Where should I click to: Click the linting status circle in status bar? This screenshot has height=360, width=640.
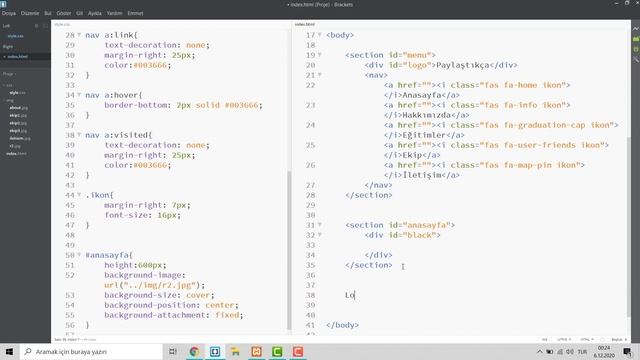point(602,339)
